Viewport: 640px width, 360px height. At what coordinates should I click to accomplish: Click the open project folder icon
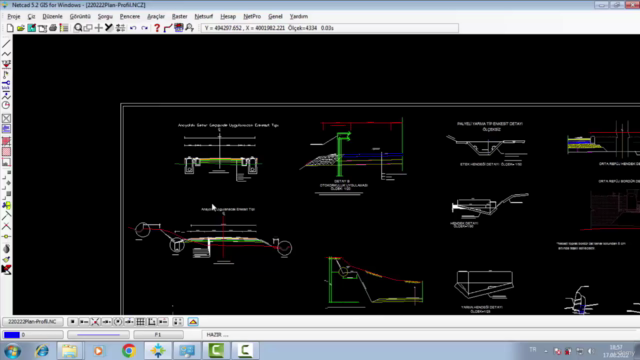point(20,28)
